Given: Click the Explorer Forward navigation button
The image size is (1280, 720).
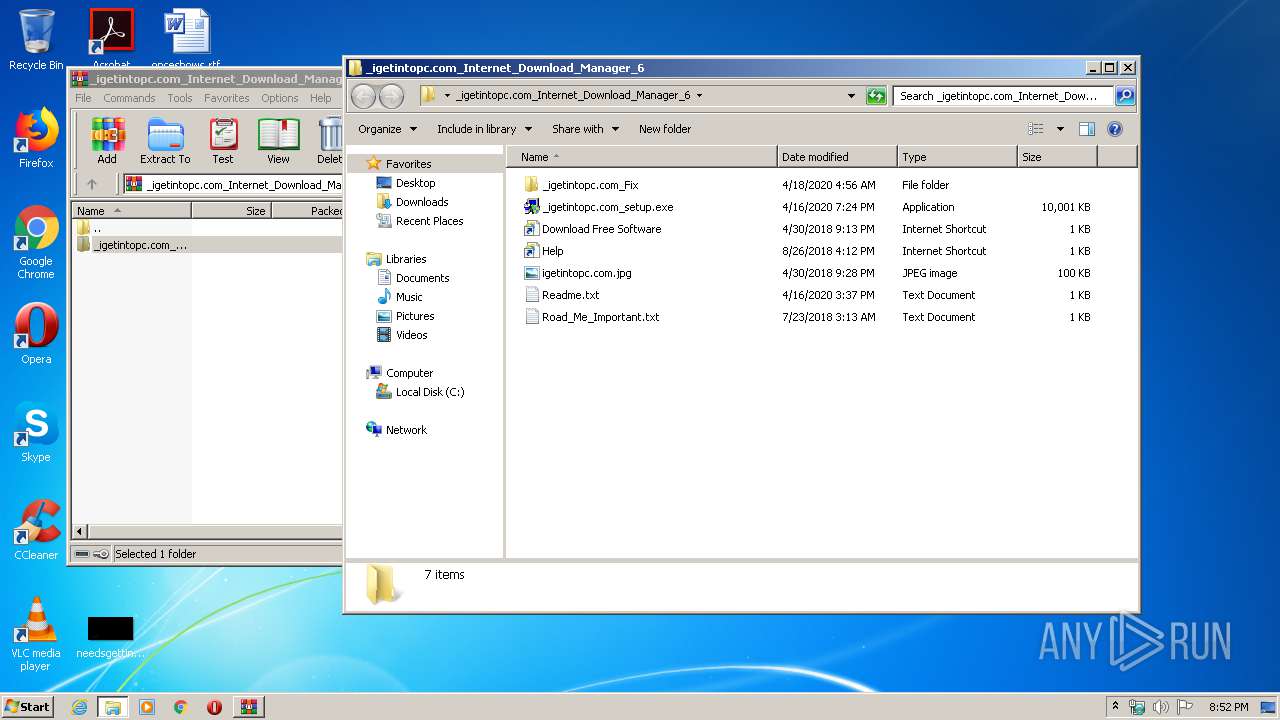Looking at the screenshot, I should point(391,96).
